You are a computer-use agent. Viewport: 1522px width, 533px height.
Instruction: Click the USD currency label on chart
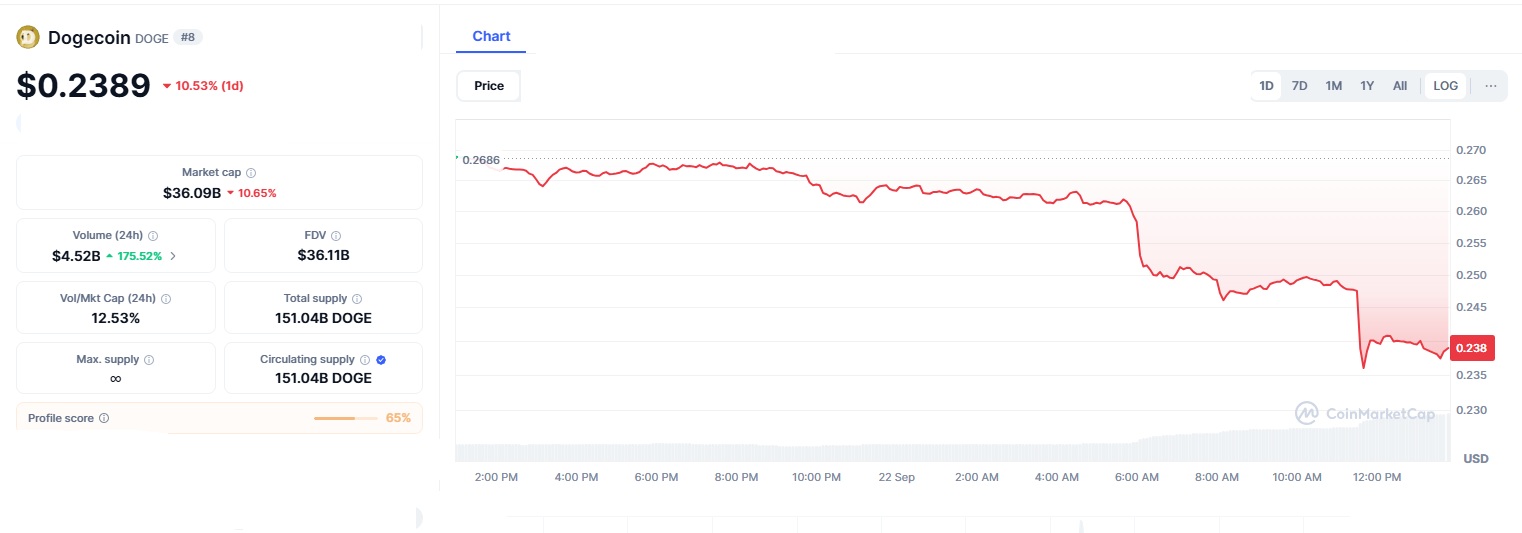point(1476,459)
